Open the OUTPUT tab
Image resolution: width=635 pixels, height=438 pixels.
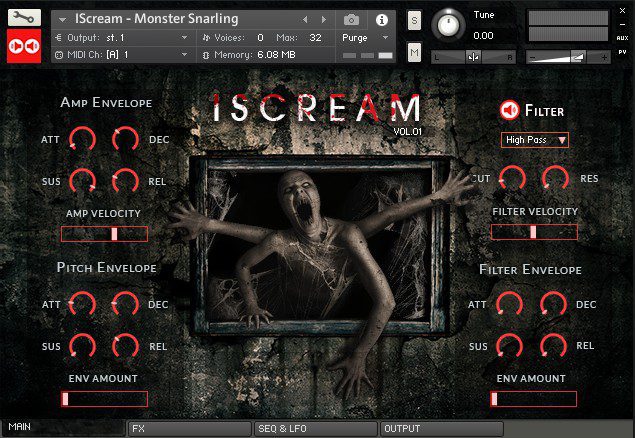[x=441, y=429]
